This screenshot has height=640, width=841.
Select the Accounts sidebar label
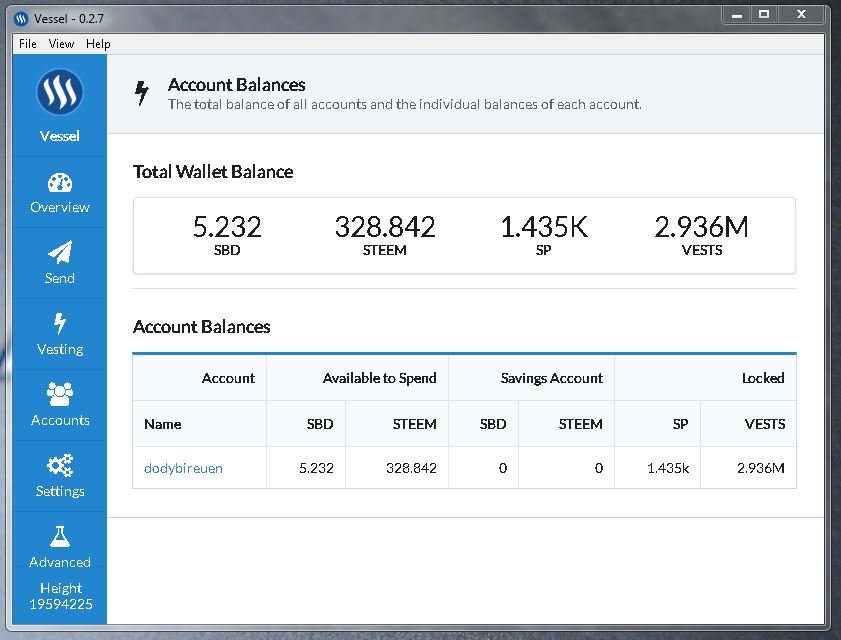60,420
